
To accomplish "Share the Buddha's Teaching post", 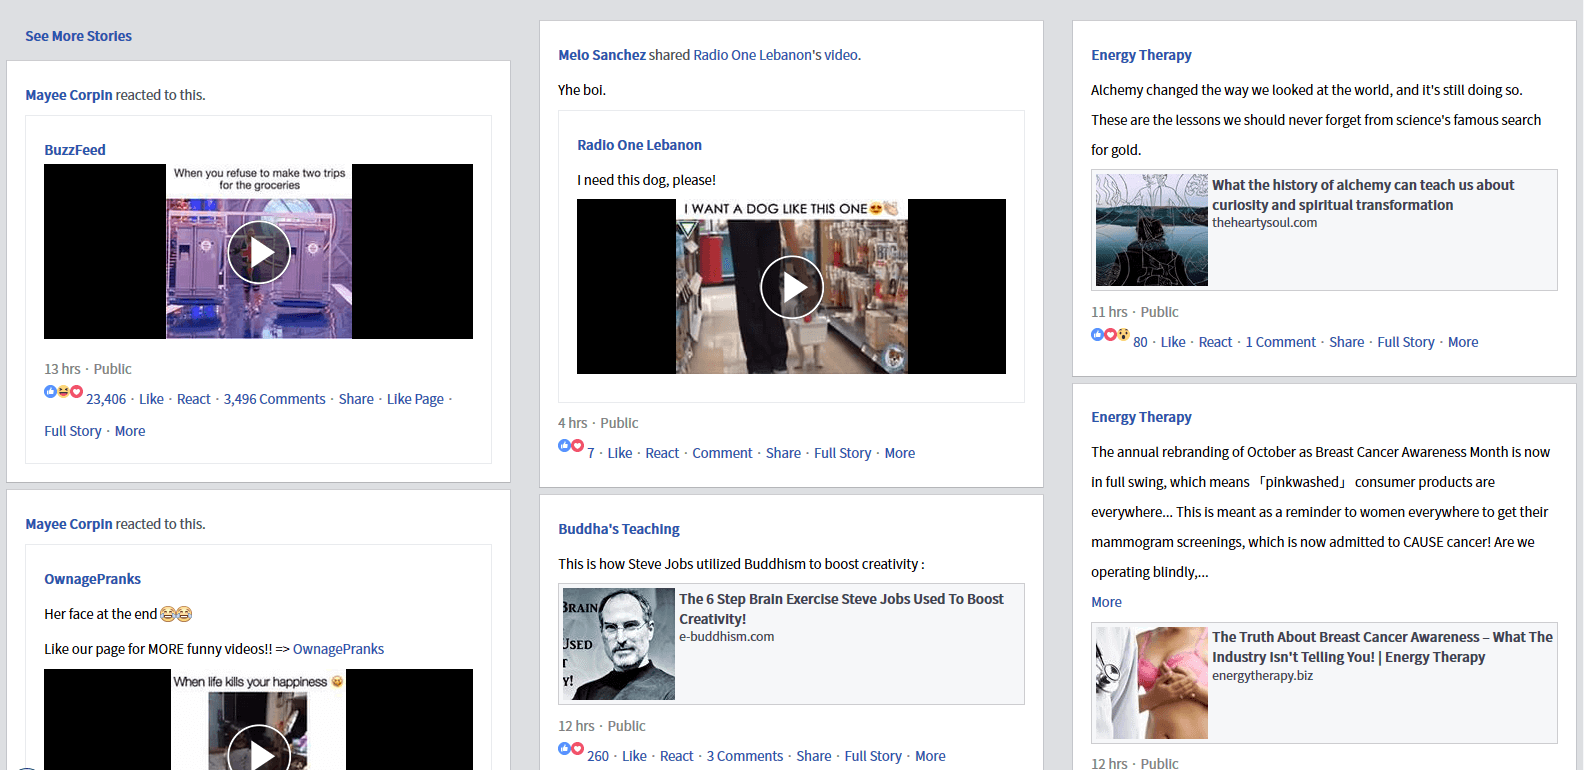I will click(x=814, y=756).
